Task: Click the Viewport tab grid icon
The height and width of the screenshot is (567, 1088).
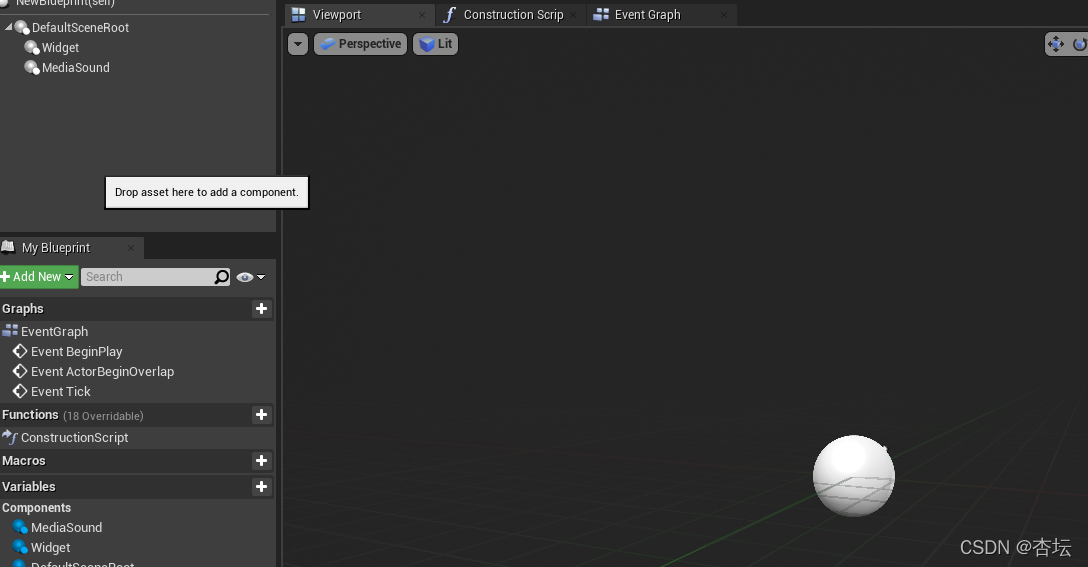Action: pos(298,15)
